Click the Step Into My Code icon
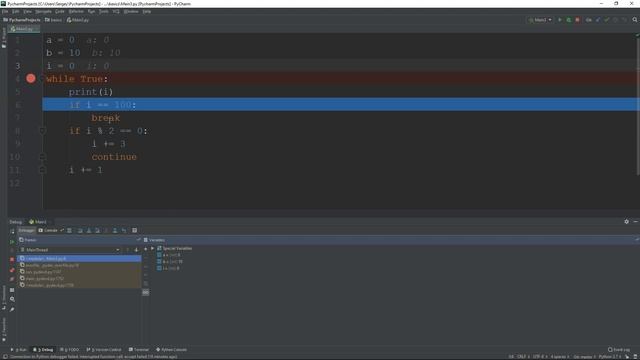This screenshot has height=360, width=640. [x=98, y=231]
